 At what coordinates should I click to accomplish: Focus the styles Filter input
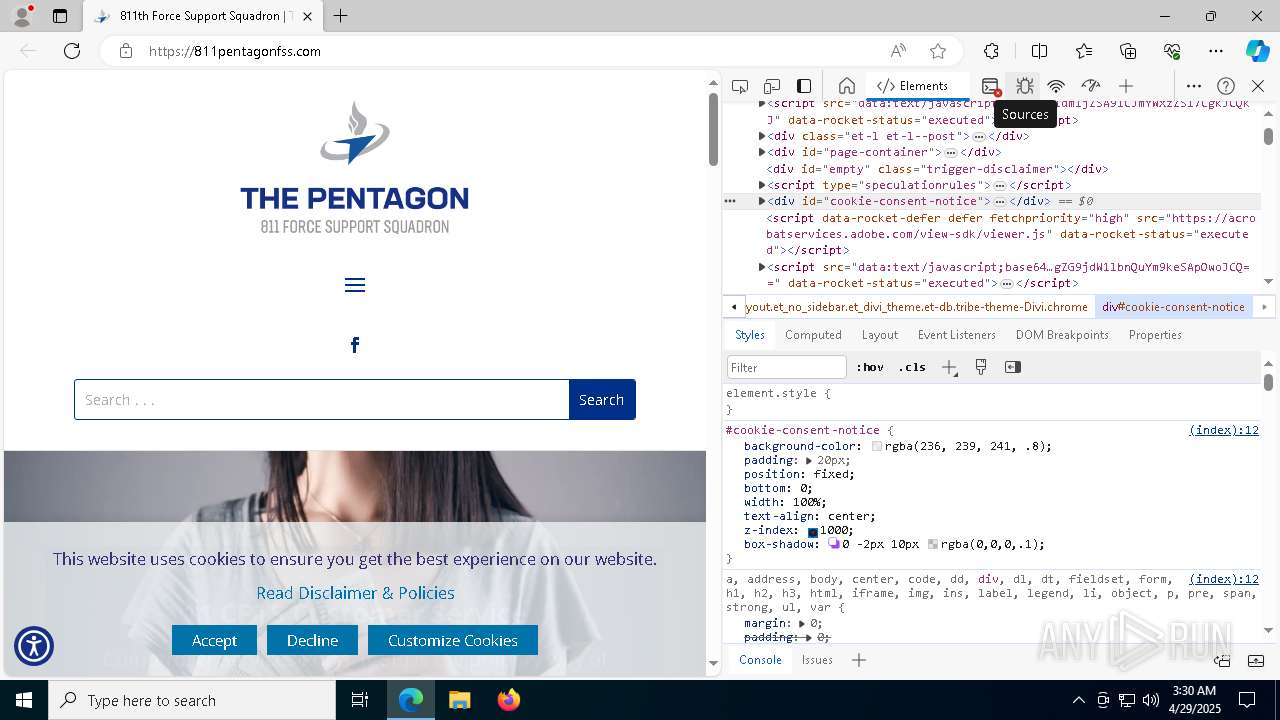(x=787, y=367)
